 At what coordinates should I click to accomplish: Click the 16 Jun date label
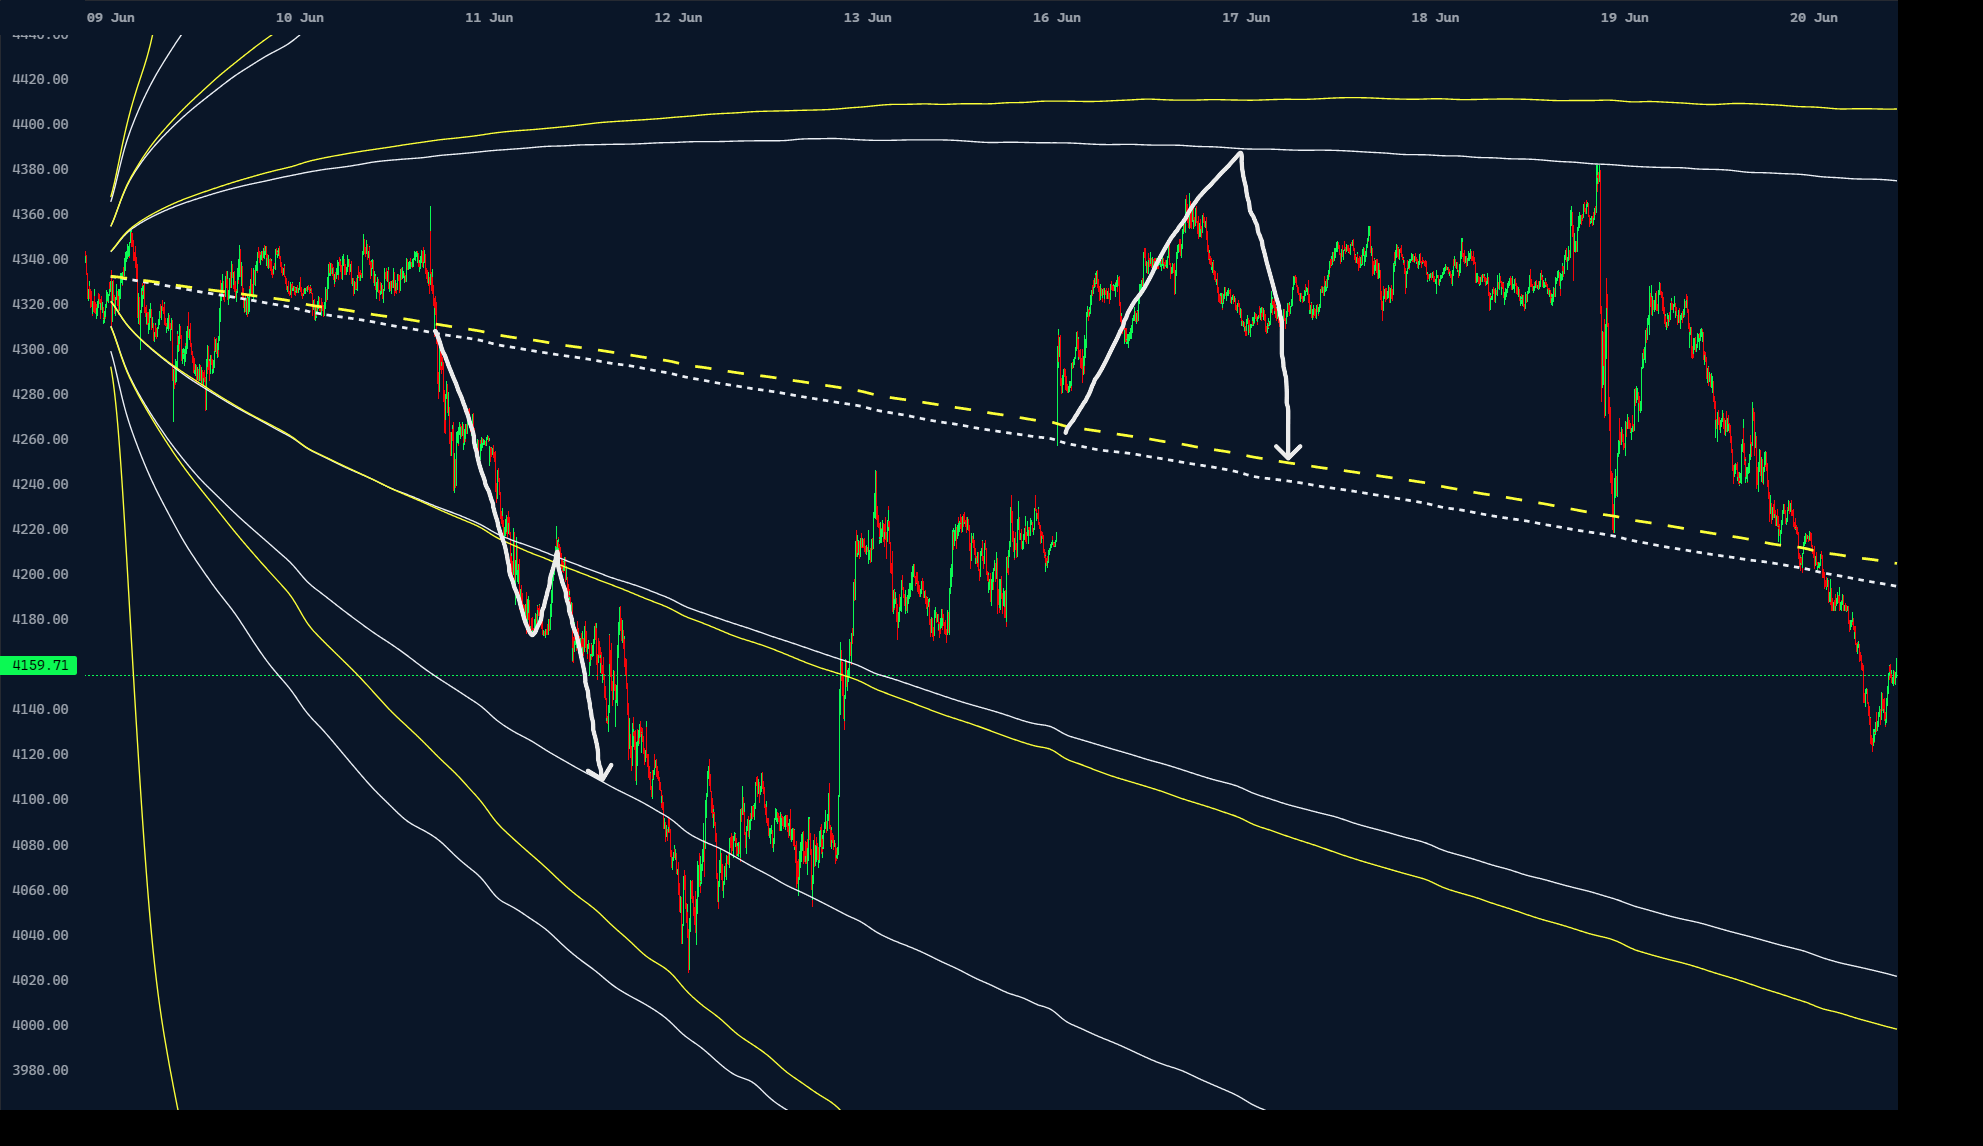pos(1056,18)
